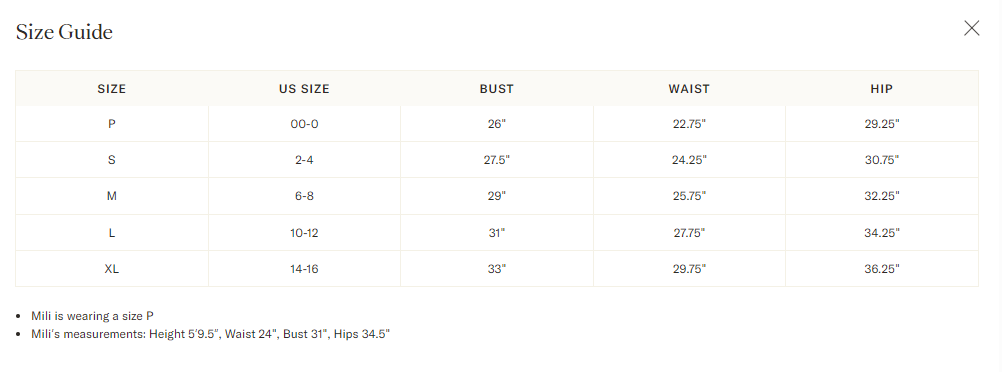Select the size M row label
Viewport: 1002px width, 372px height.
tap(112, 196)
